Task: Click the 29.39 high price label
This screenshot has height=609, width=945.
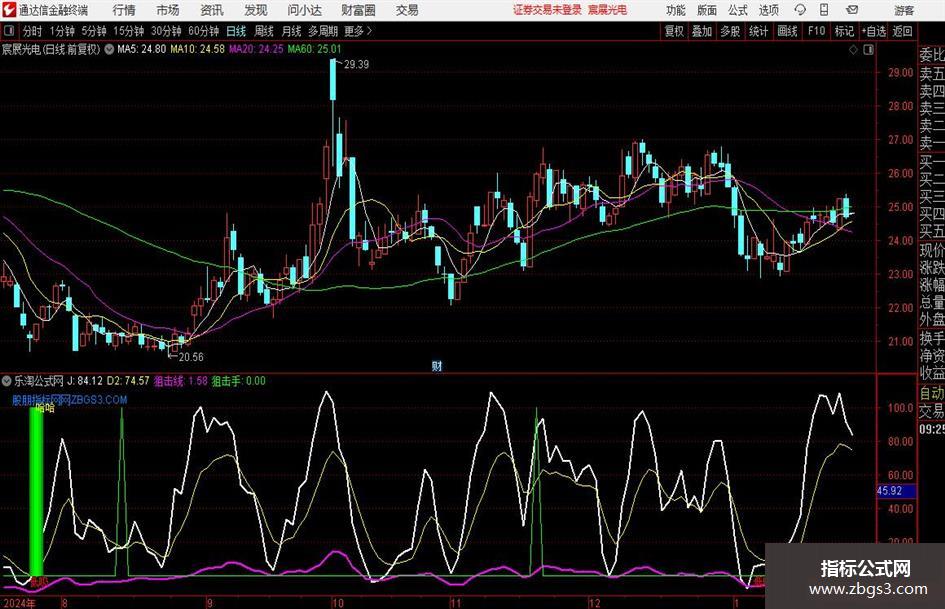Action: click(356, 64)
